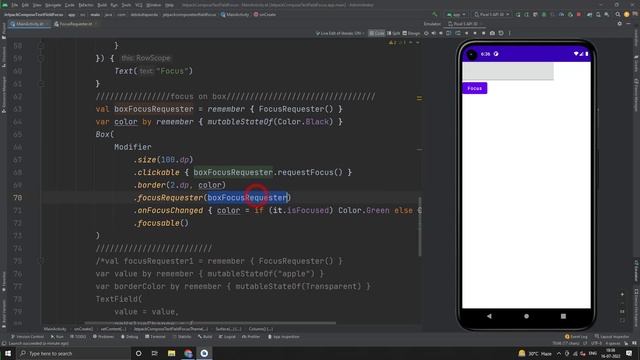
Task: Click Cortana circle icon in taskbar
Action: (x=138, y=353)
